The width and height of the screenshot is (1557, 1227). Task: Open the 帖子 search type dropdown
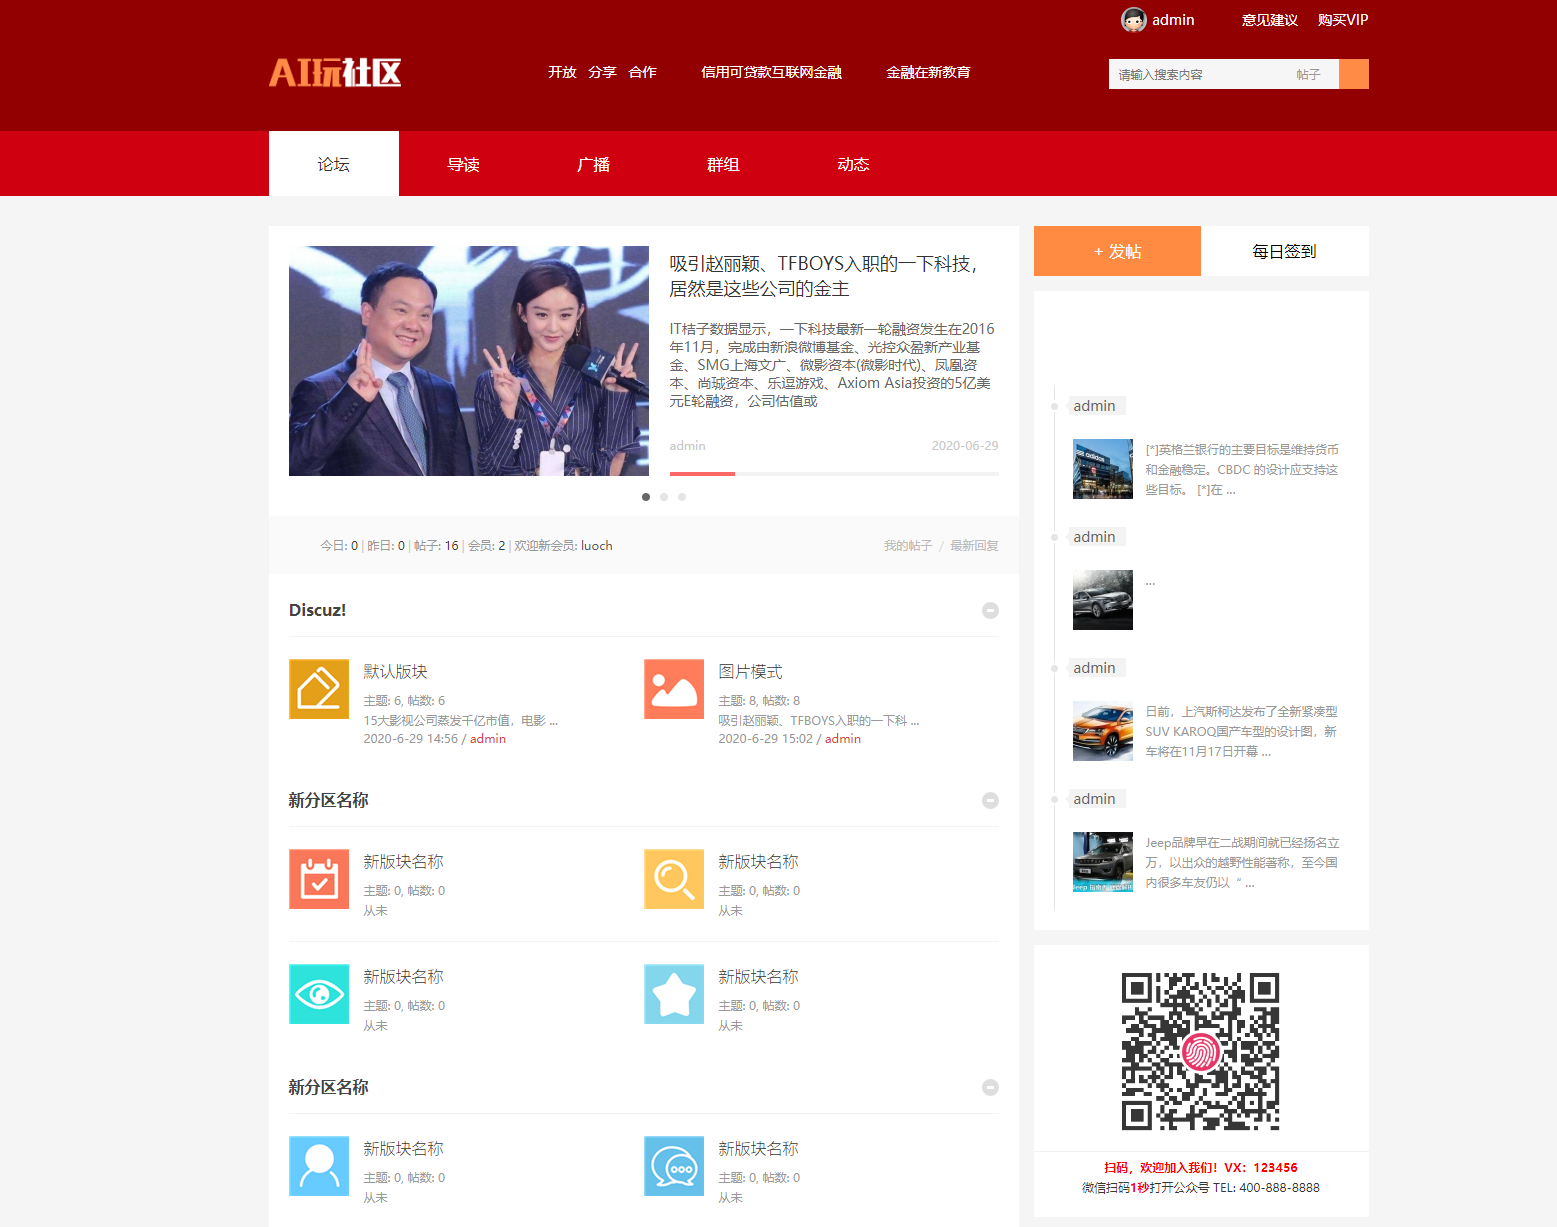[1308, 74]
